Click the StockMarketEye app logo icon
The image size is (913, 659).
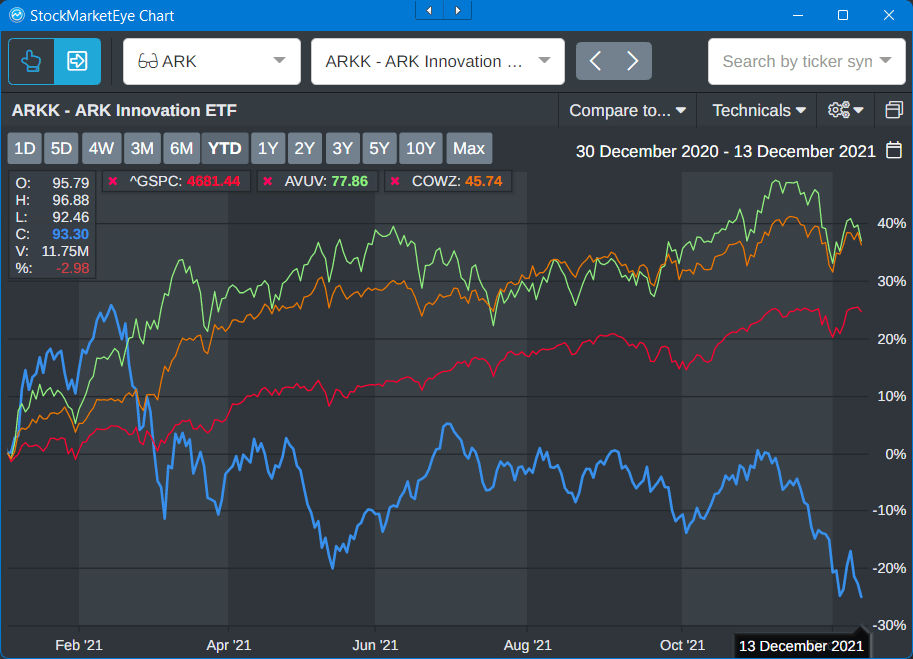click(16, 14)
